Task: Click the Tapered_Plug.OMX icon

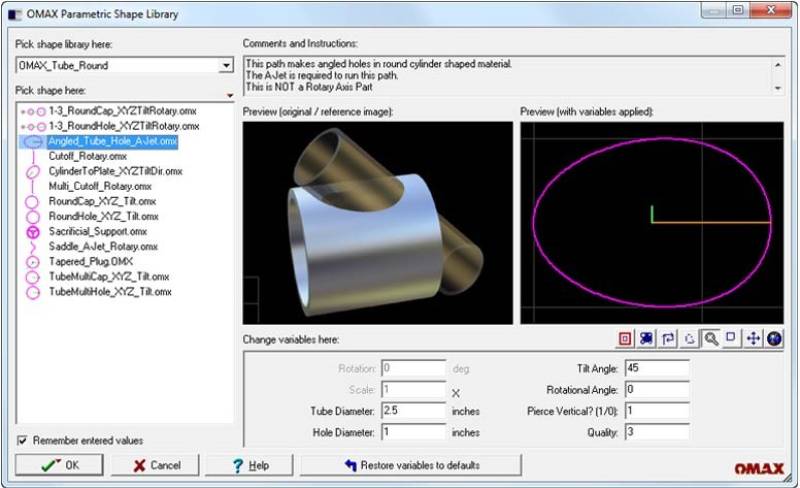Action: pos(33,262)
